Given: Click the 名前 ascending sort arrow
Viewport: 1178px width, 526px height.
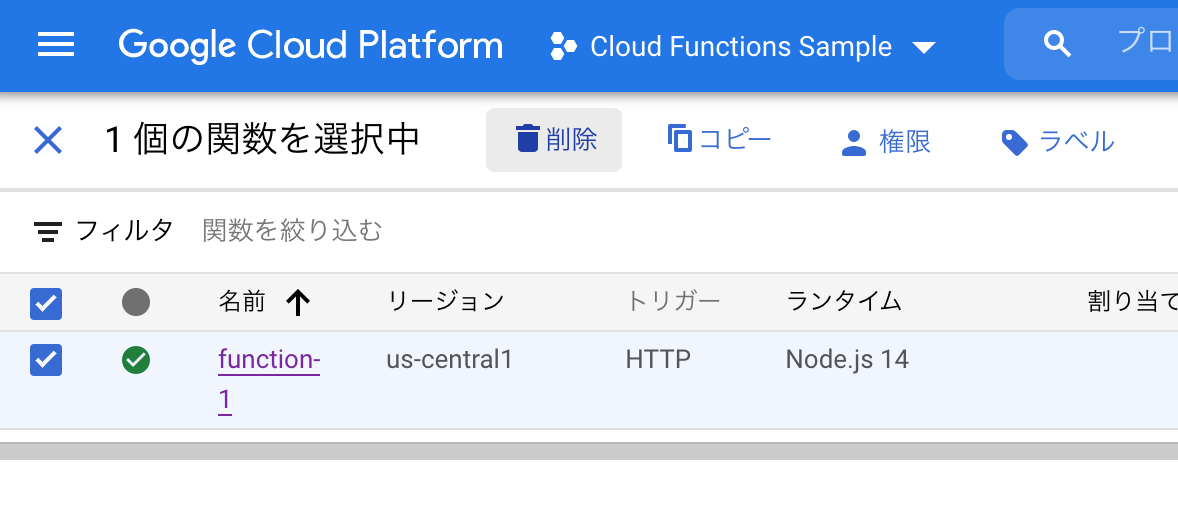Looking at the screenshot, I should click(298, 303).
